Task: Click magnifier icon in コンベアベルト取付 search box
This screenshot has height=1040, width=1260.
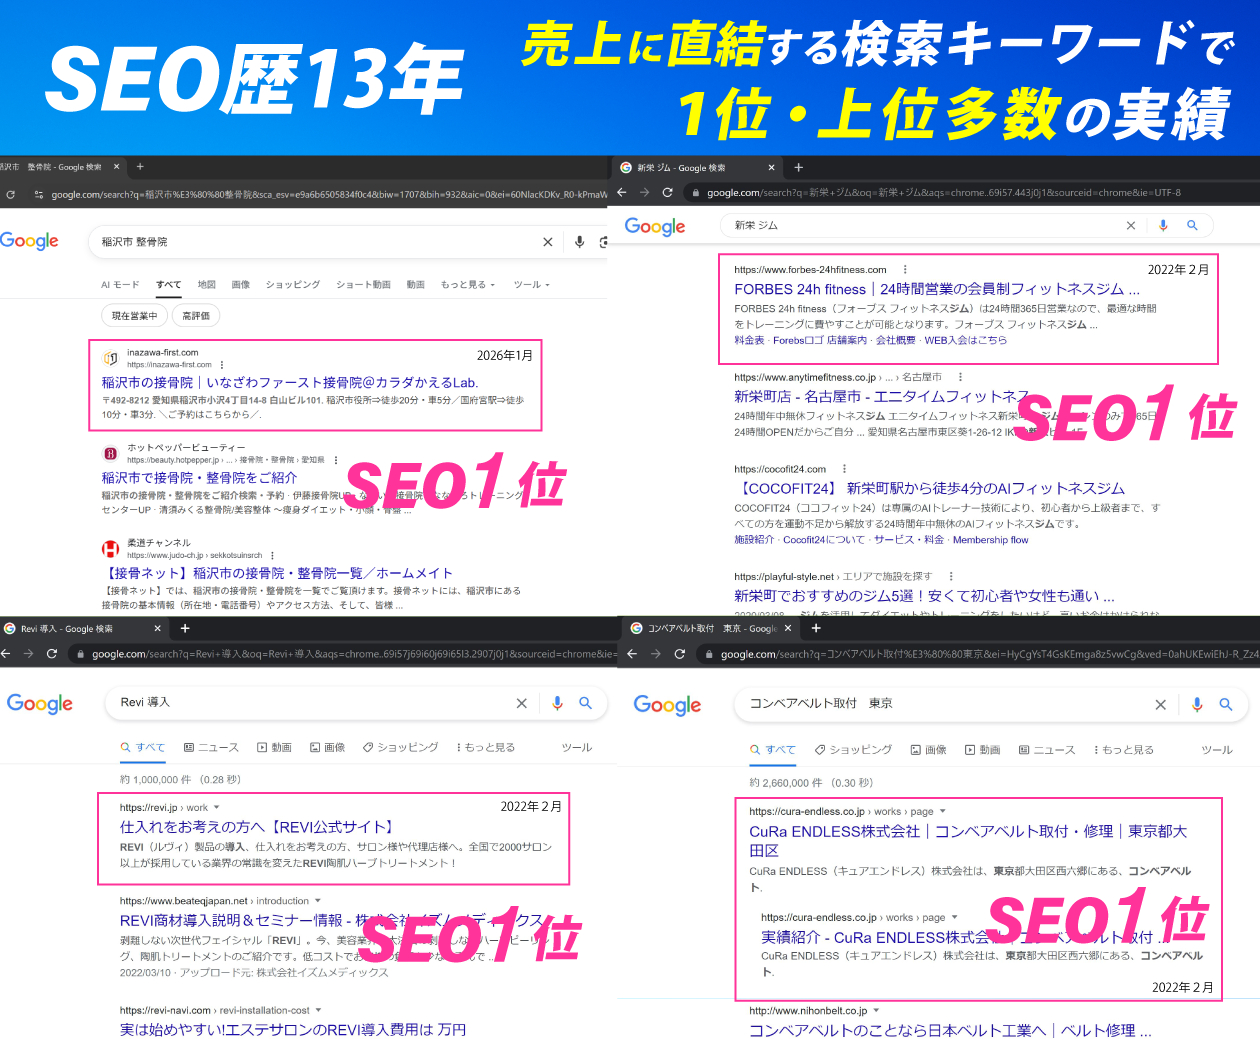Action: coord(1226,705)
